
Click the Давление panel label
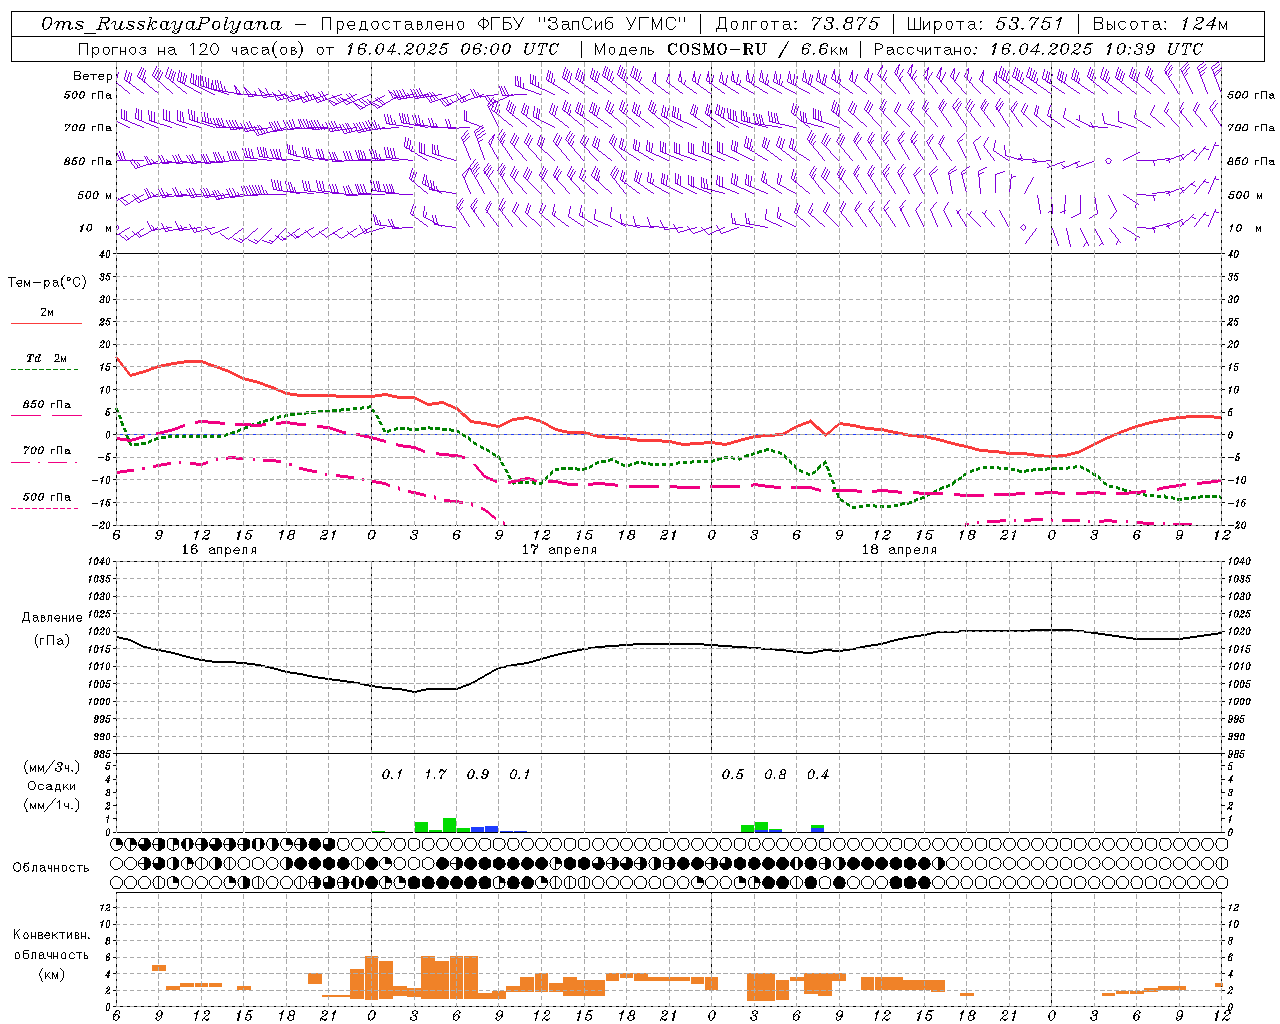(x=52, y=618)
